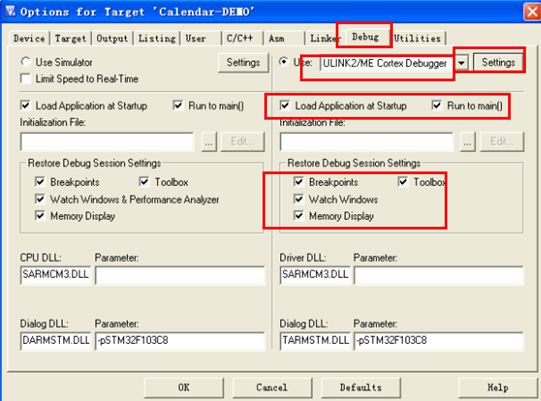The height and width of the screenshot is (401, 541).
Task: Click simulator initialization file Edit button
Action: 243,141
